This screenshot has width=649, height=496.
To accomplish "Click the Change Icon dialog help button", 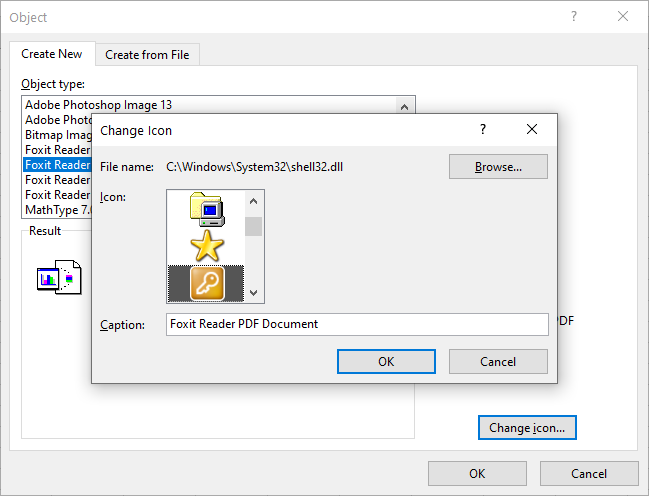I will 483,129.
